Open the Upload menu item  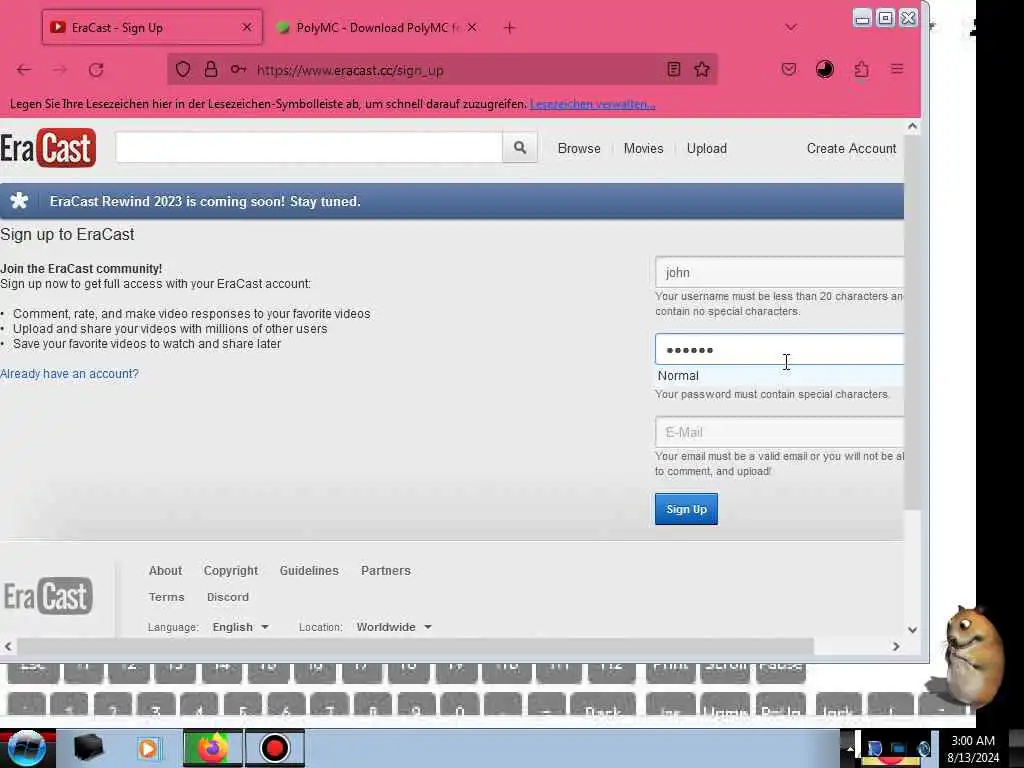(x=707, y=148)
